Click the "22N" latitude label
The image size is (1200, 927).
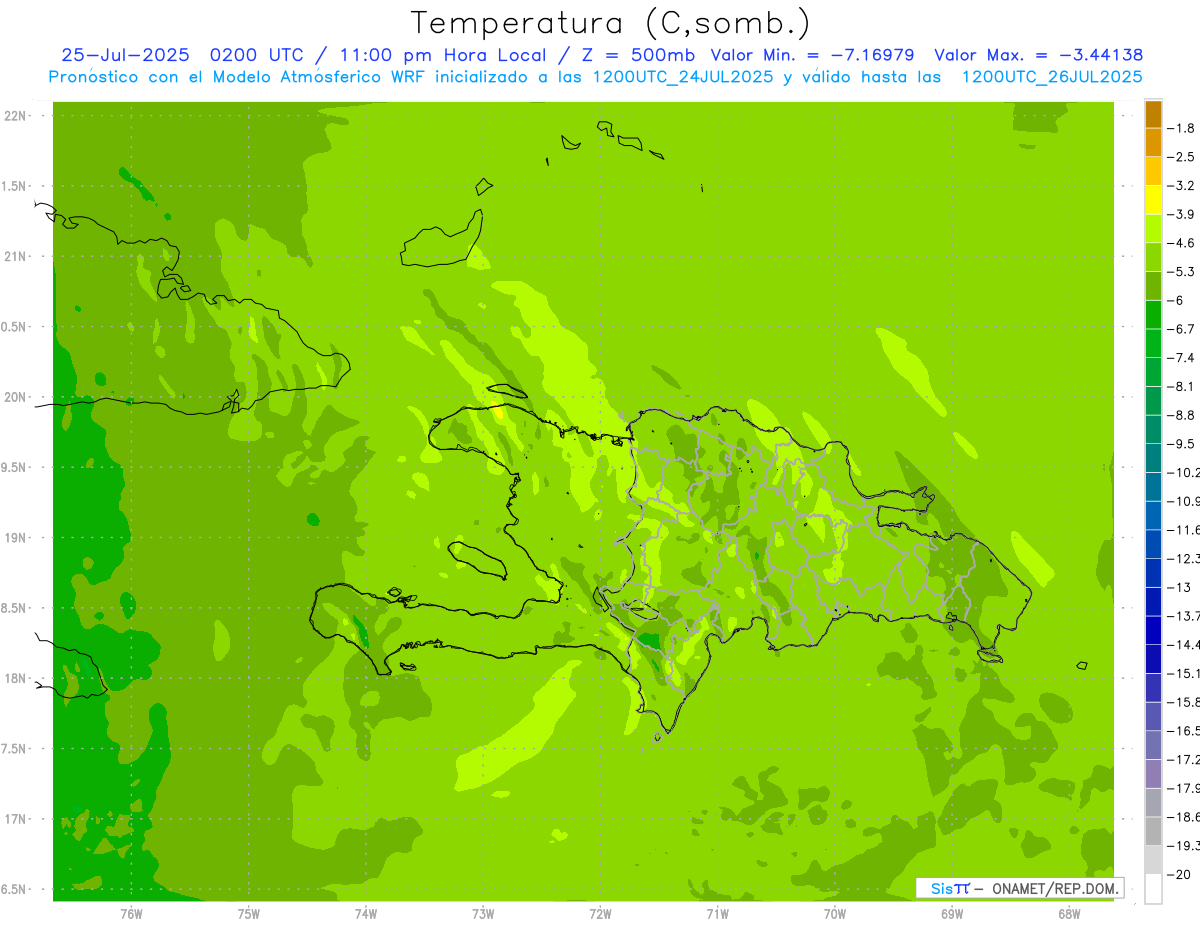[x=15, y=116]
